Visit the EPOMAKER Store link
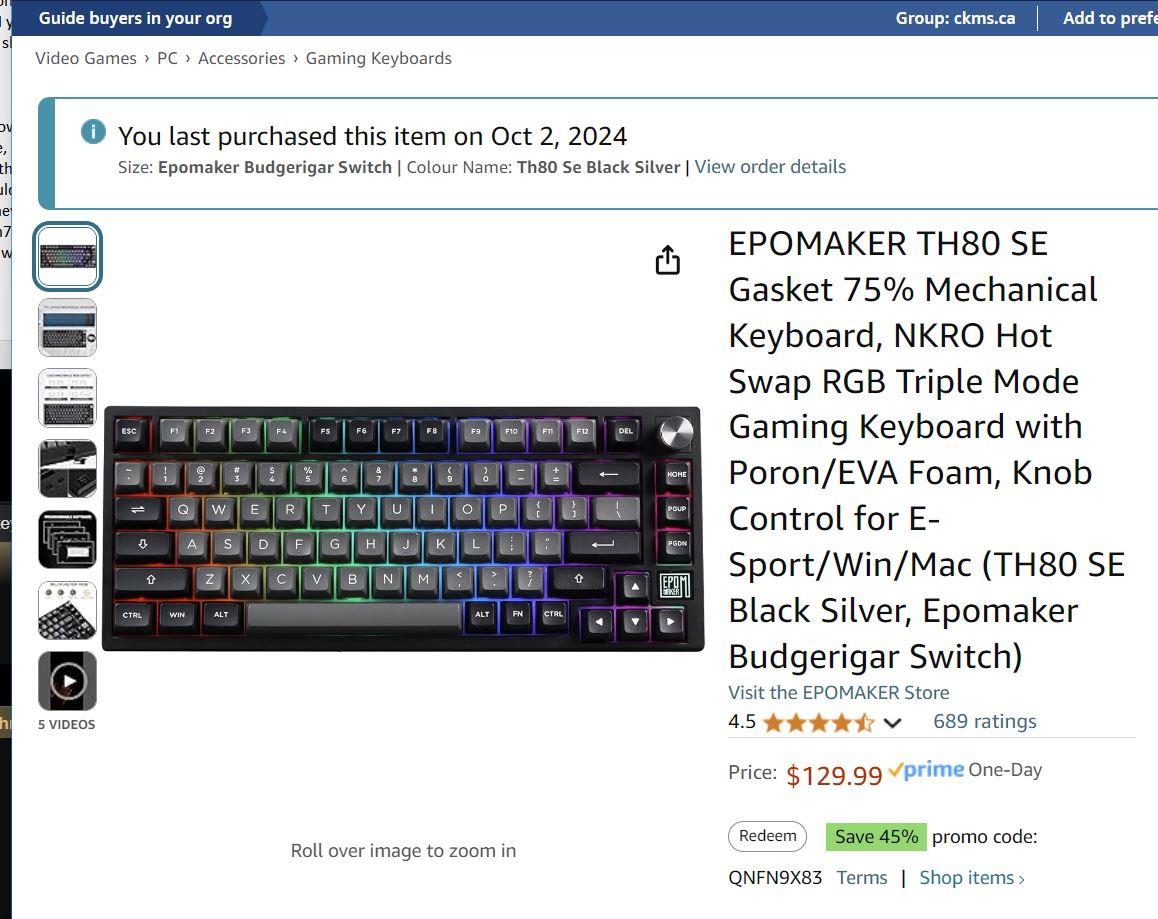This screenshot has height=919, width=1158. 838,692
